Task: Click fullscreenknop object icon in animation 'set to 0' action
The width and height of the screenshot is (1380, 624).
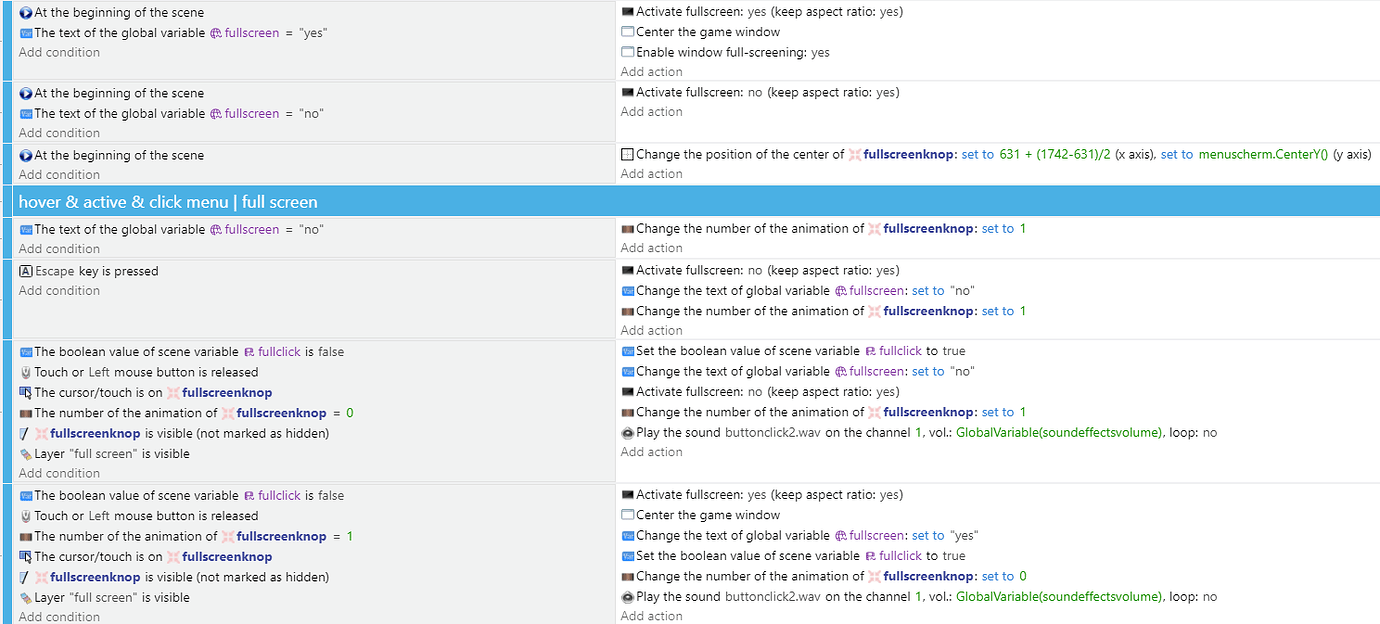Action: pyautogui.click(x=875, y=576)
